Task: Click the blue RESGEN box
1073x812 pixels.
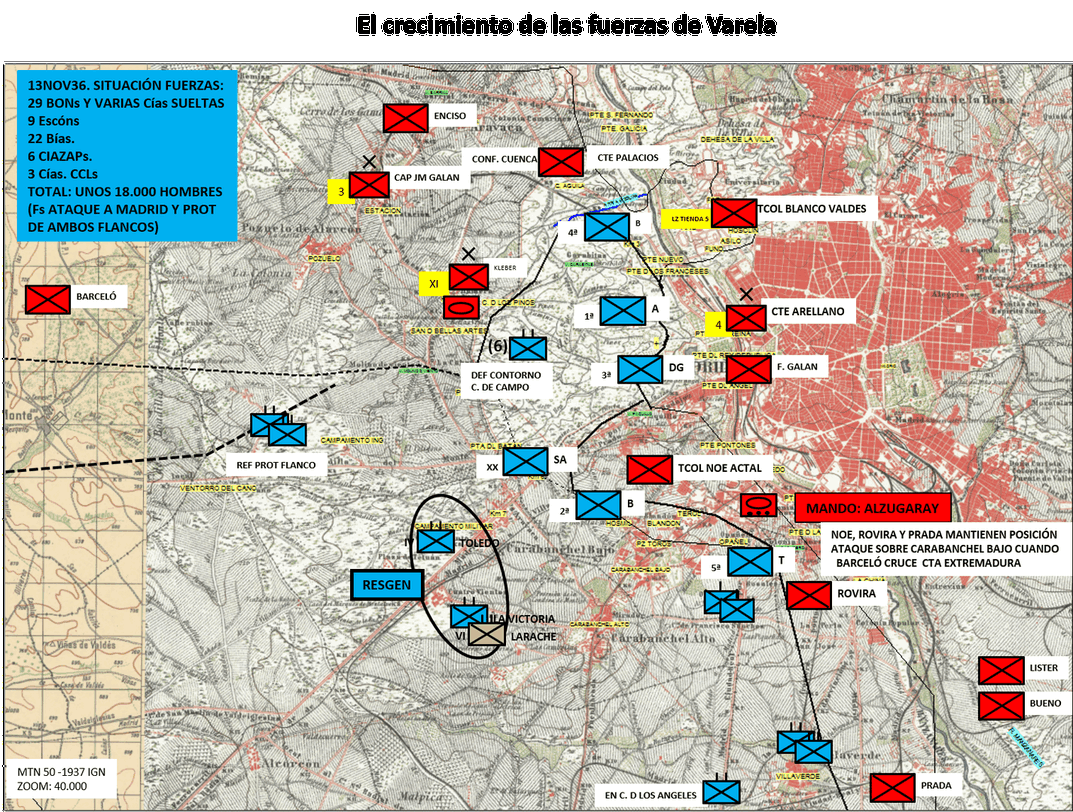Action: tap(387, 586)
